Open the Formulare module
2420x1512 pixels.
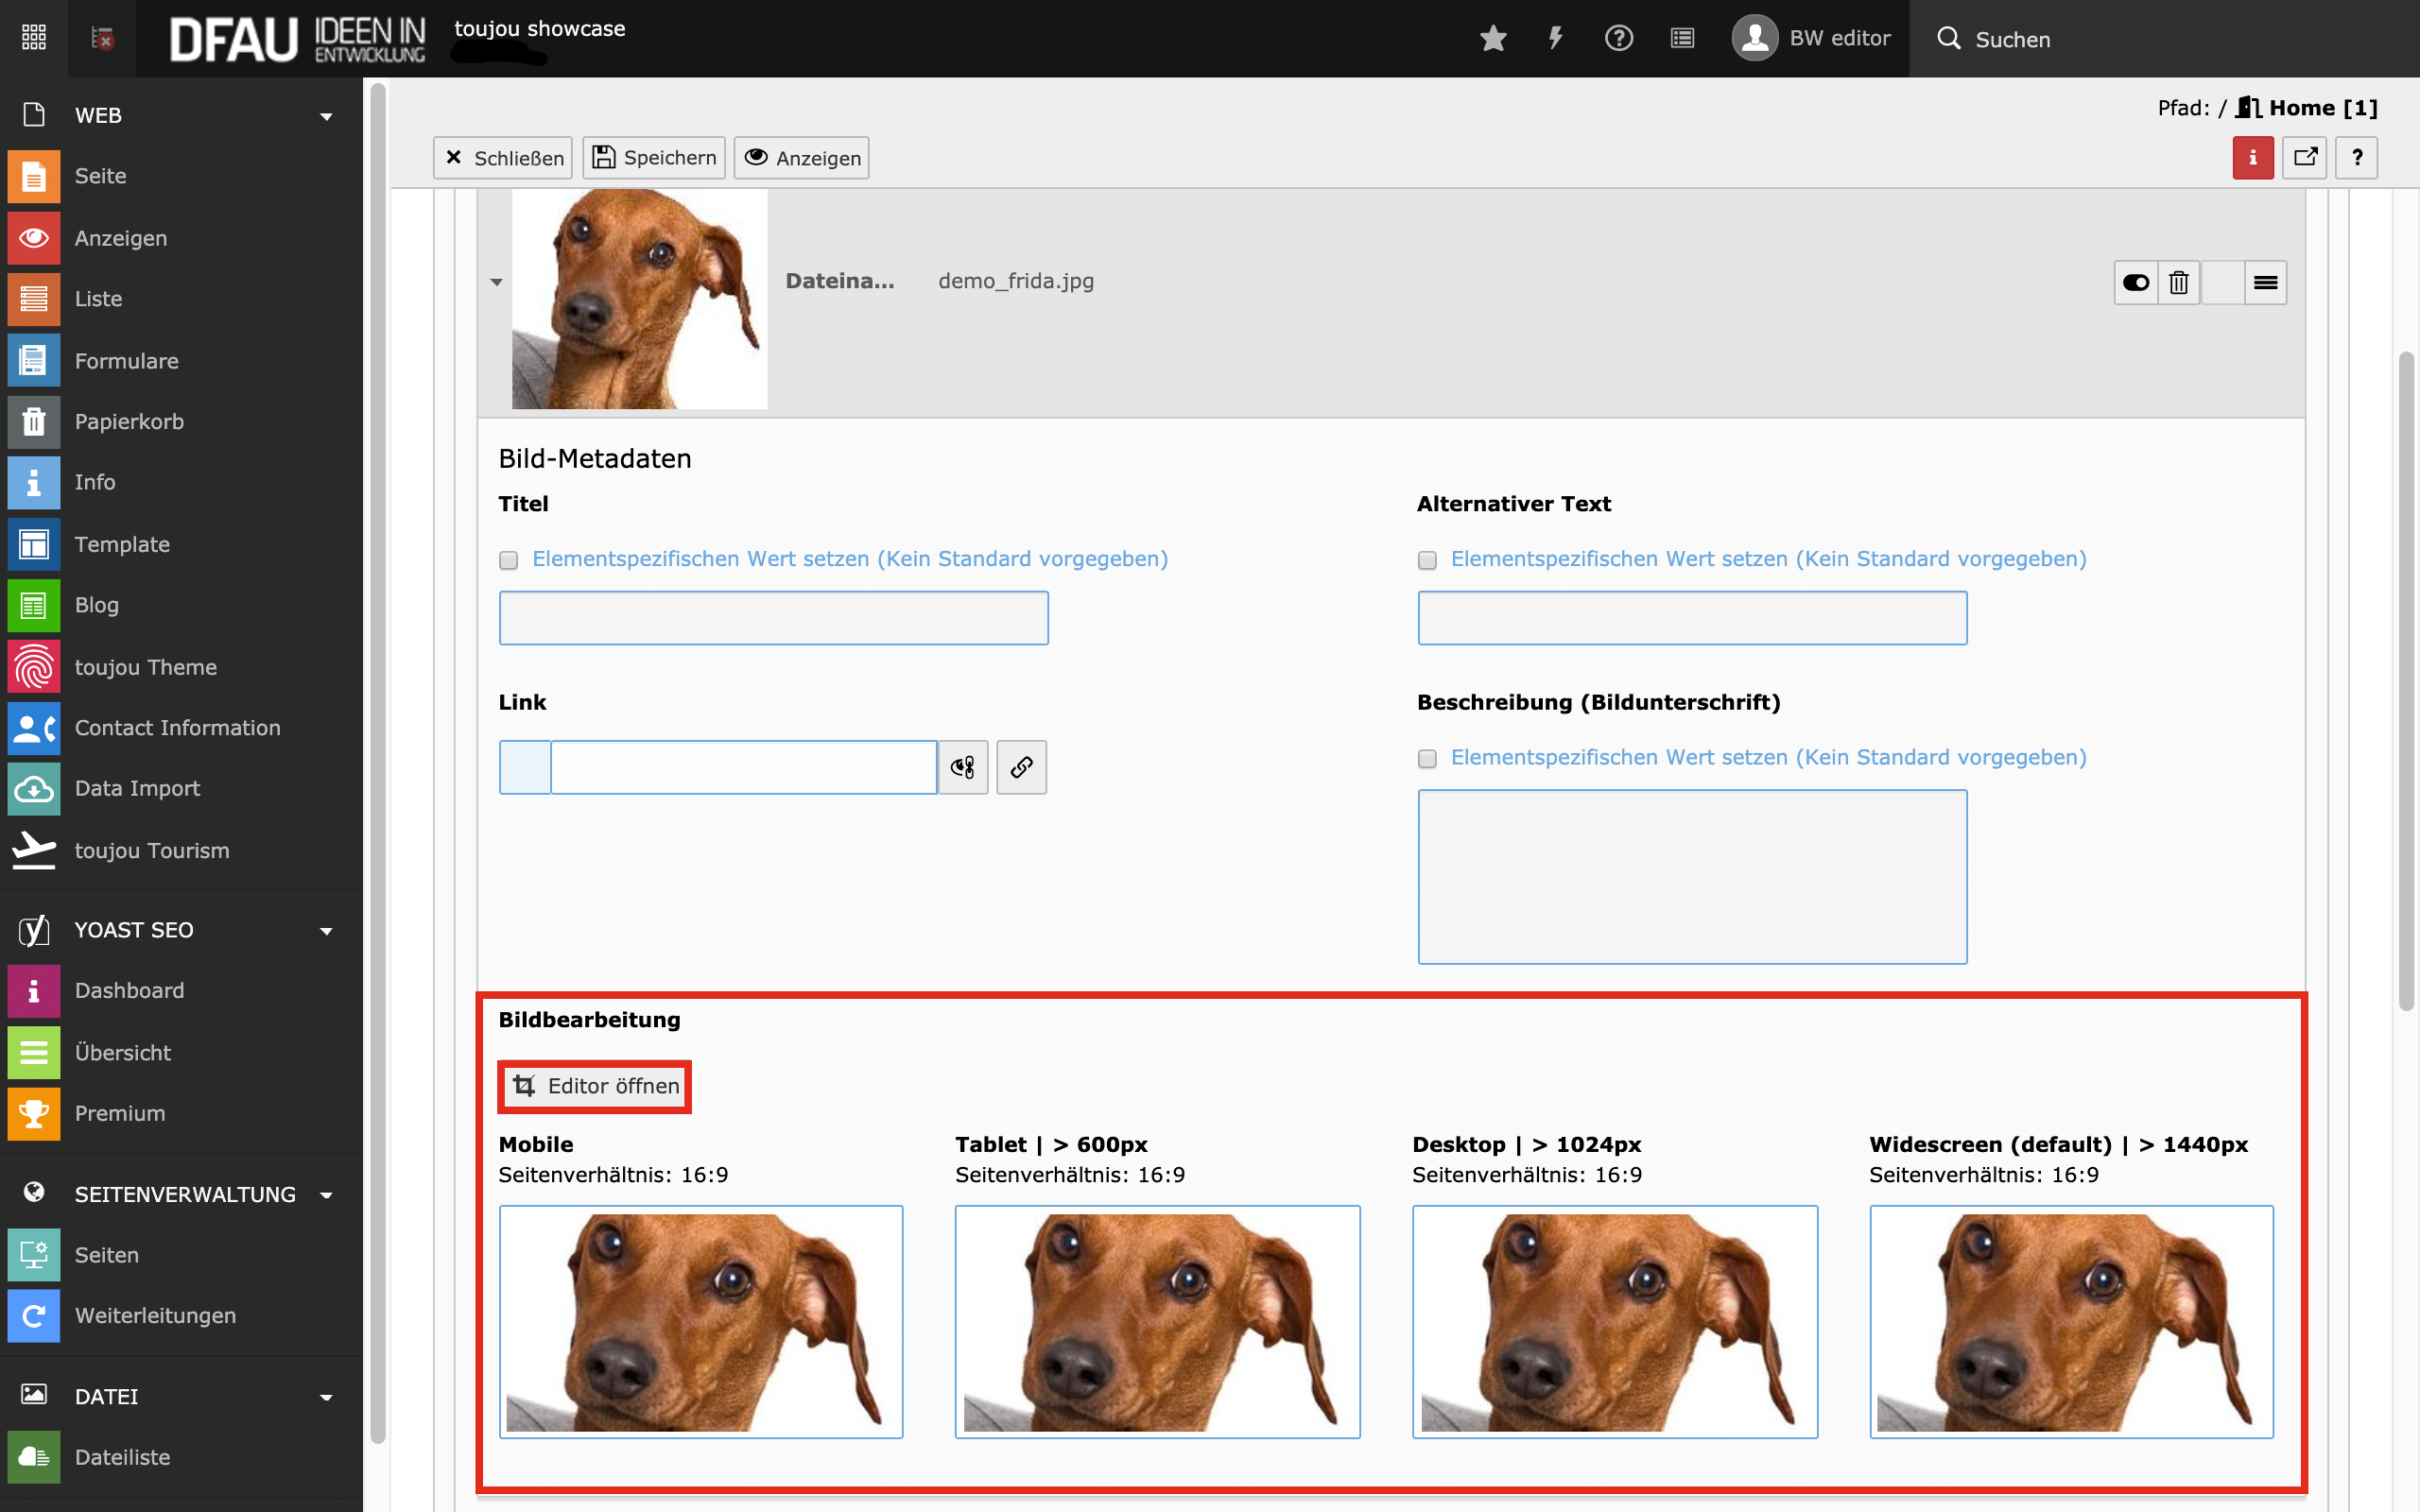point(126,361)
